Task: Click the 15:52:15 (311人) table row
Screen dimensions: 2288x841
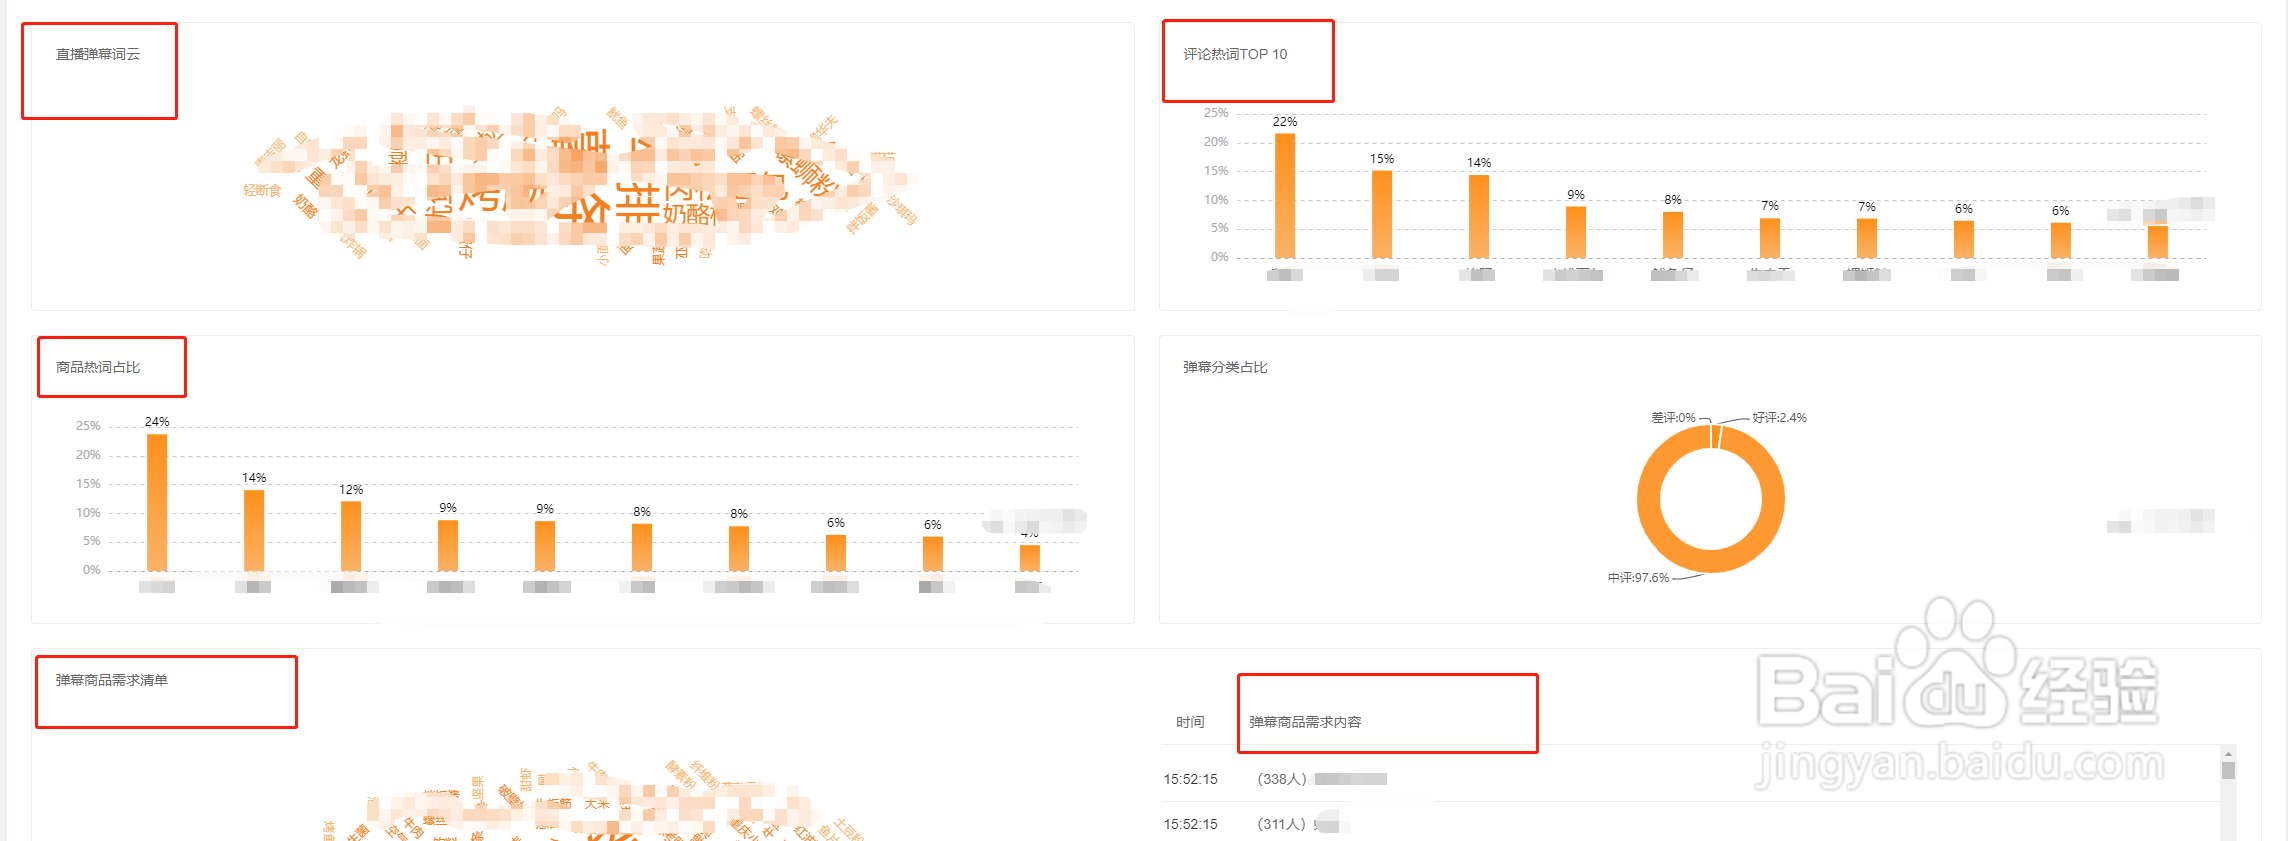Action: click(x=1690, y=824)
